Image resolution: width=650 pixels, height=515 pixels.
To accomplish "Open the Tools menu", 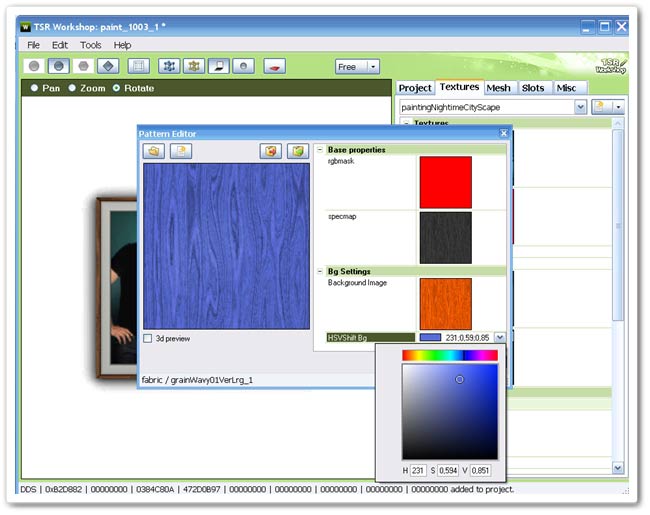I will (x=91, y=45).
